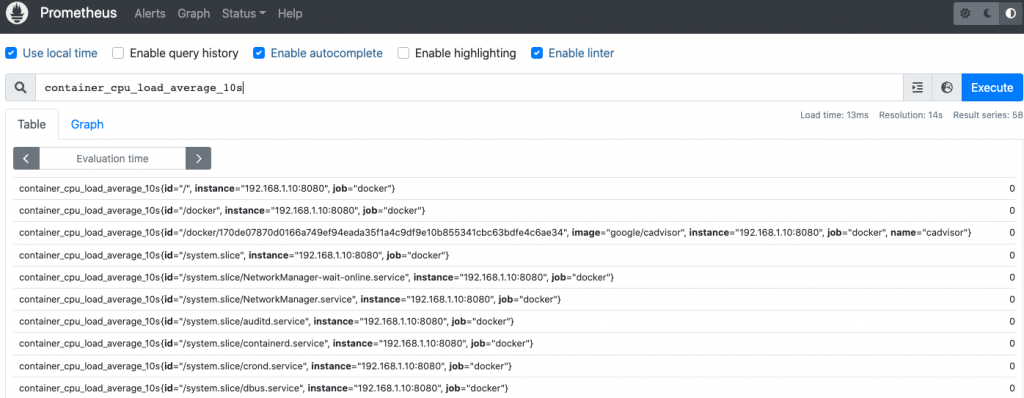This screenshot has height=398, width=1024.
Task: Click the row with id="/system.slice"
Action: 515,255
